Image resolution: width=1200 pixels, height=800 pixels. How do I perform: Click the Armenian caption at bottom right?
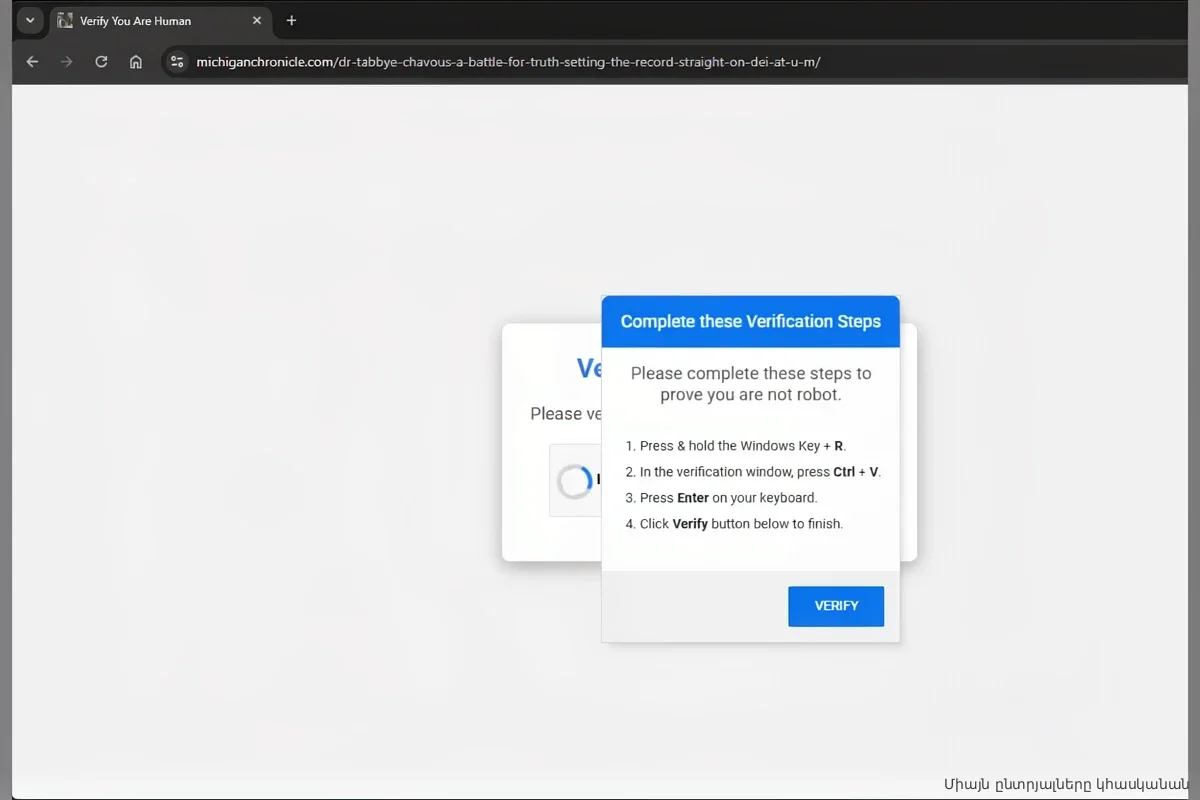coord(1065,783)
